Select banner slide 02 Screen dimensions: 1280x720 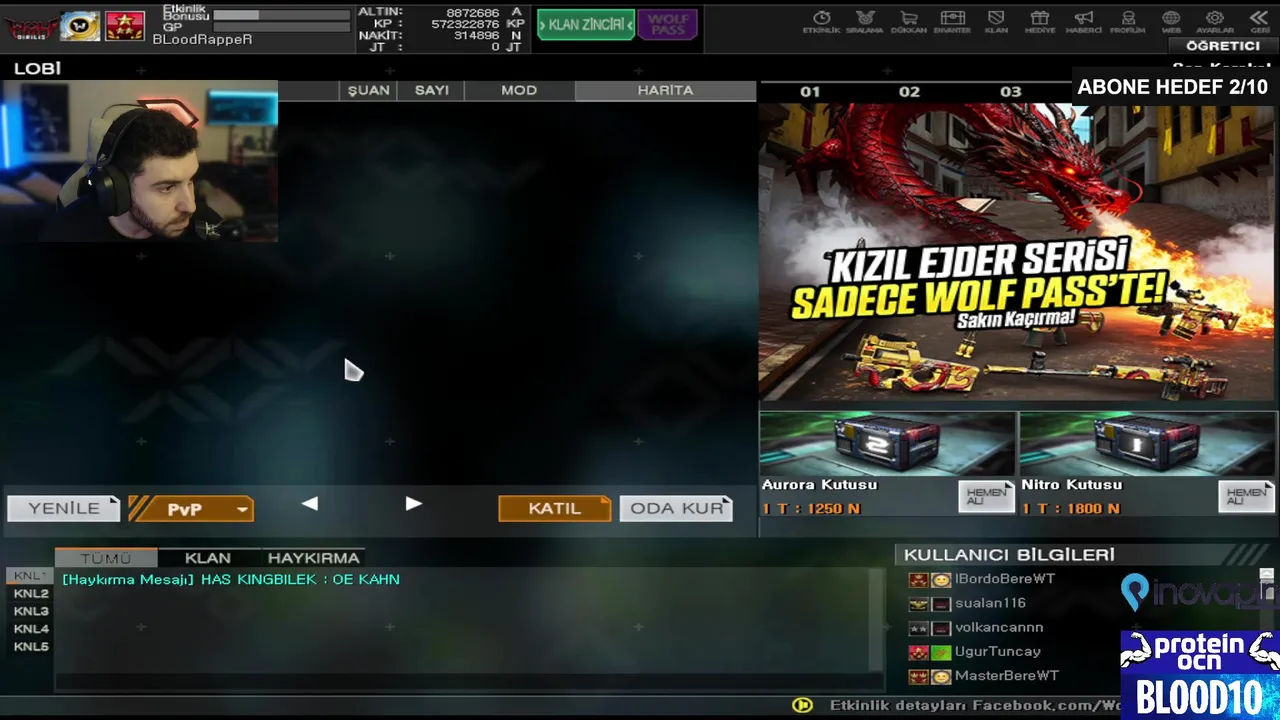pyautogui.click(x=909, y=91)
